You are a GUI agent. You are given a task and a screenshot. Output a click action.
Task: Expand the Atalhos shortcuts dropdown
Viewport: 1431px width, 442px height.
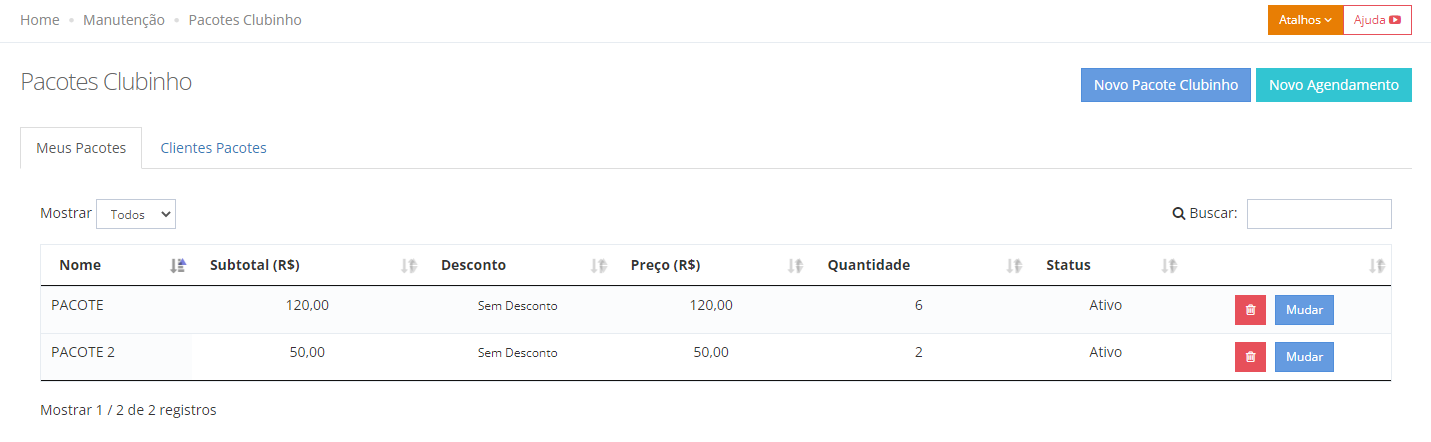[1305, 20]
